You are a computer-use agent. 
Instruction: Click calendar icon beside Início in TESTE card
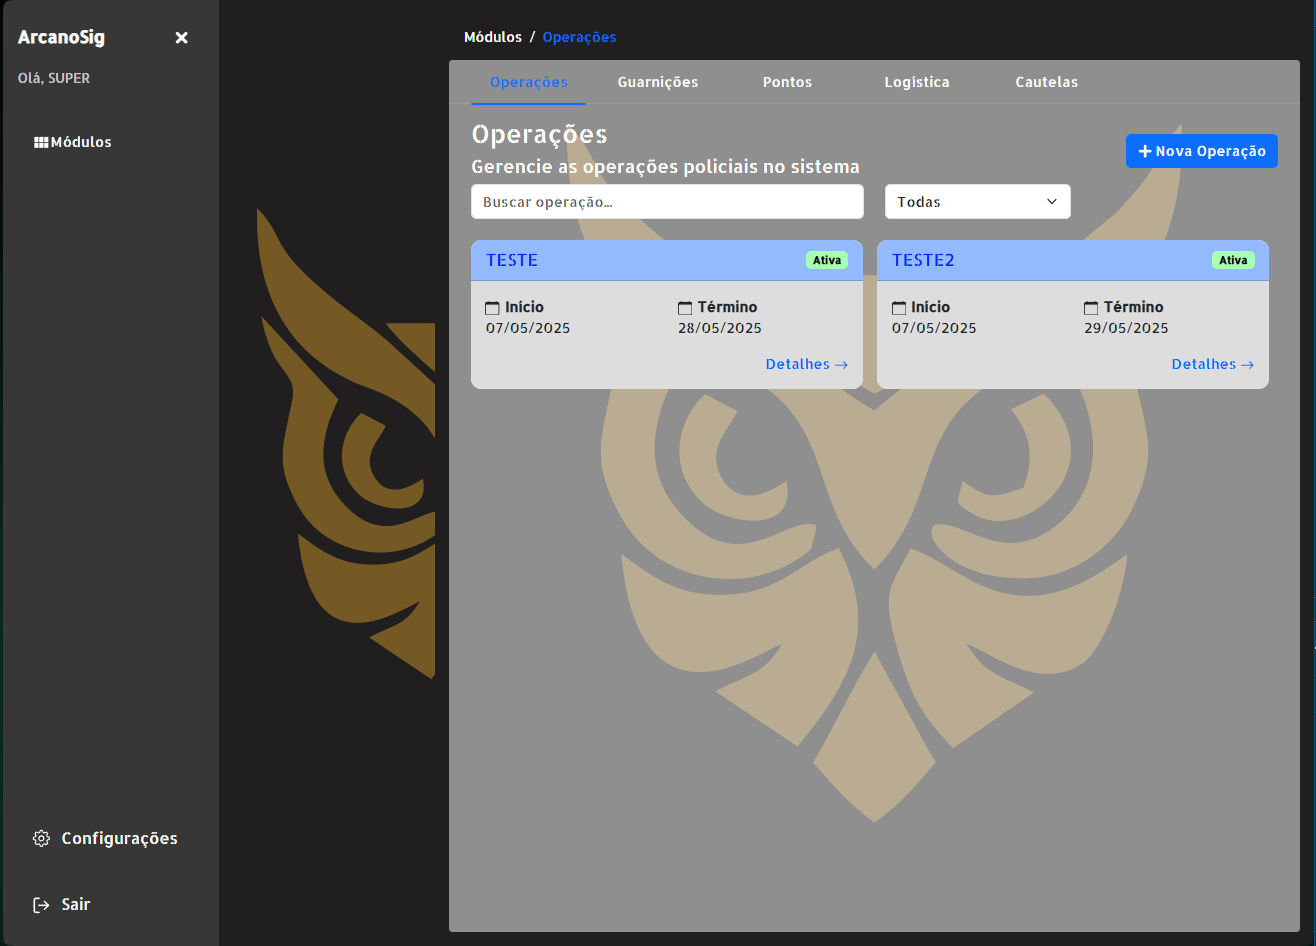point(492,308)
